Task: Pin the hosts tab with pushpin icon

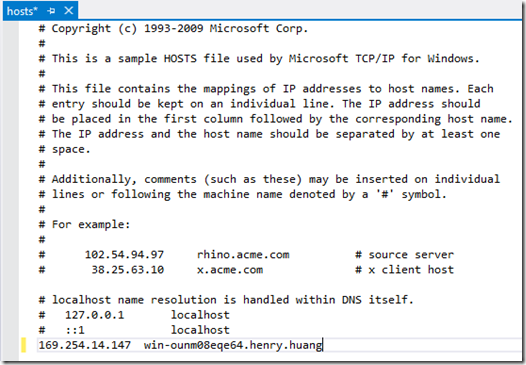Action: tap(51, 11)
